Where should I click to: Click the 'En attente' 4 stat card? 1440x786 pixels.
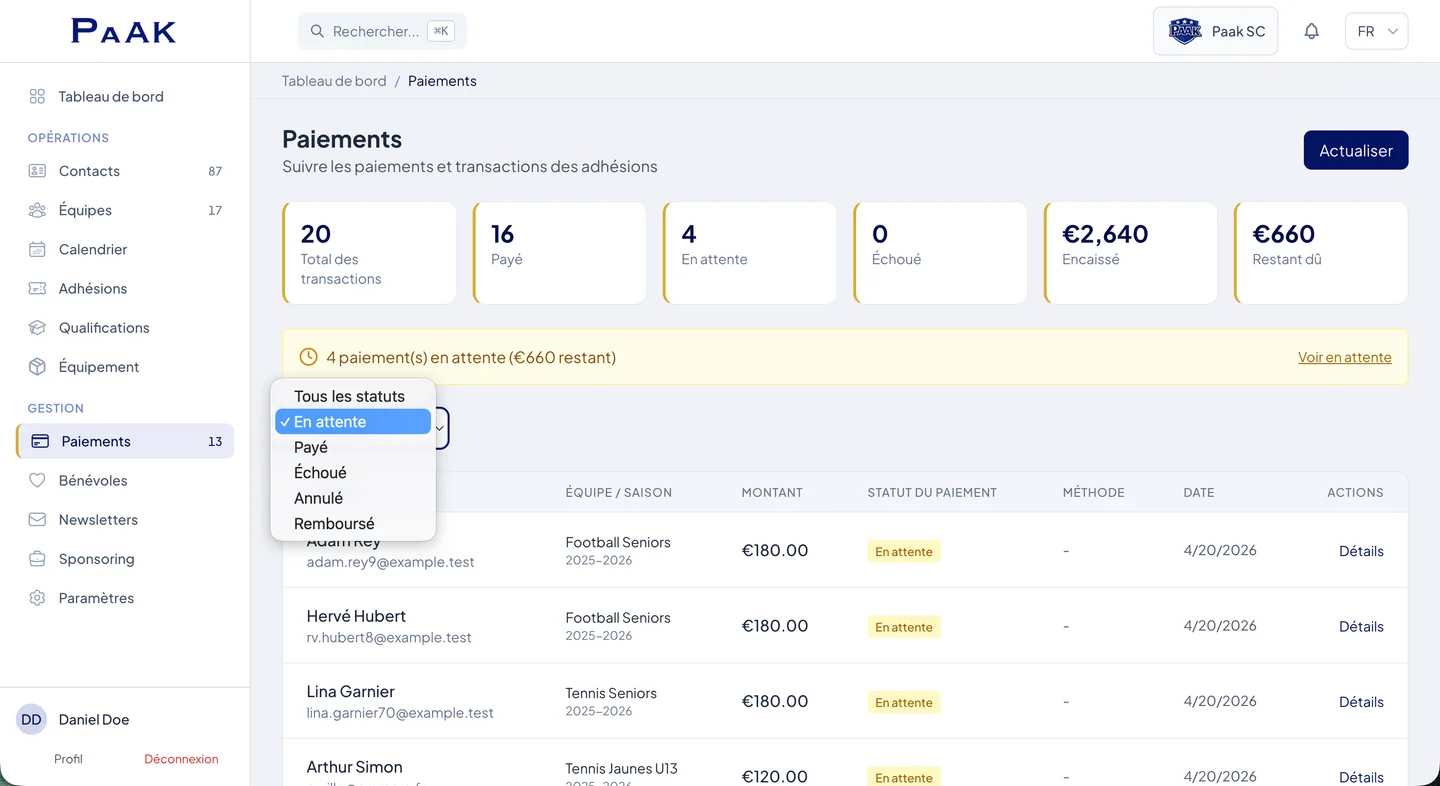coord(750,253)
